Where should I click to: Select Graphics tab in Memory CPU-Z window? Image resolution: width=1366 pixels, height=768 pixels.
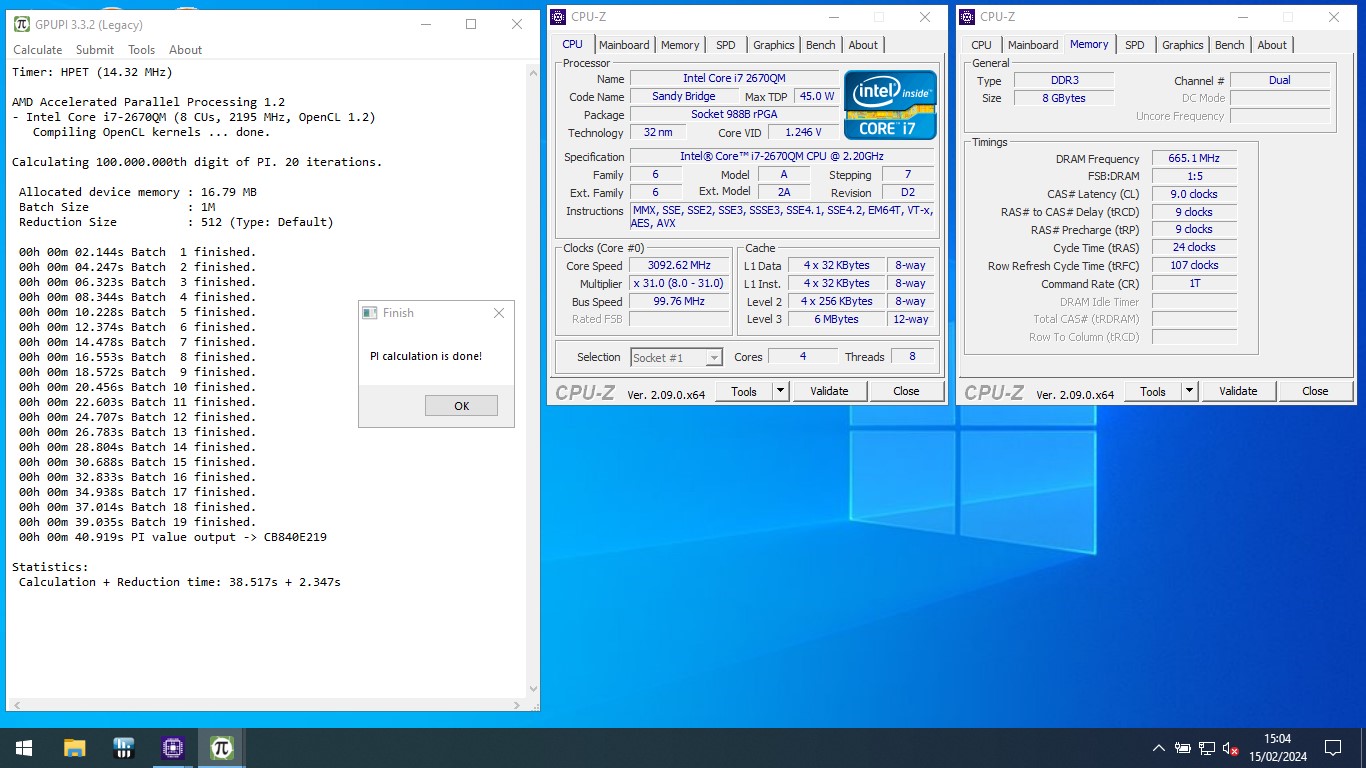[x=1183, y=45]
